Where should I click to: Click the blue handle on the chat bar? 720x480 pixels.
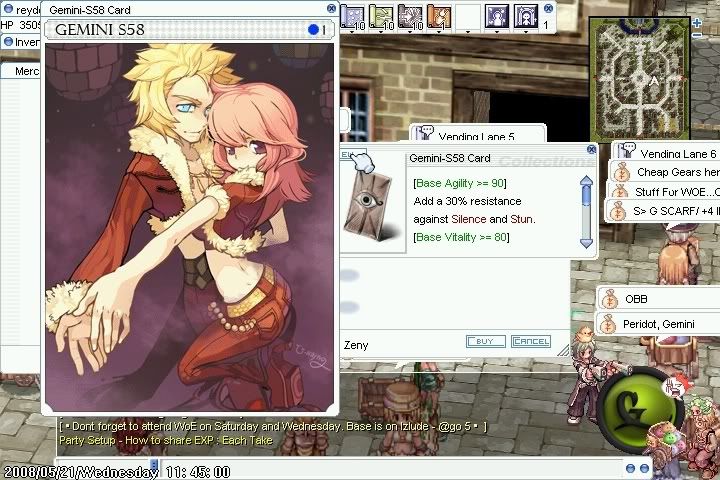pyautogui.click(x=154, y=465)
